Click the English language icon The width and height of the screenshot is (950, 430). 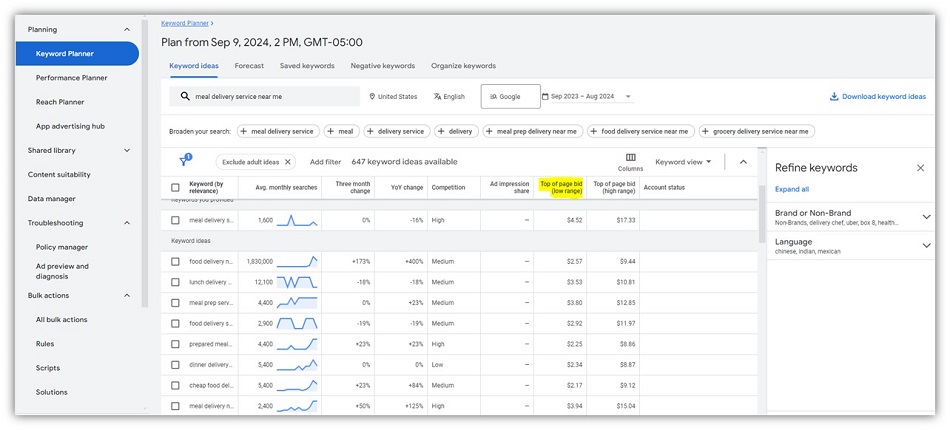(x=438, y=97)
